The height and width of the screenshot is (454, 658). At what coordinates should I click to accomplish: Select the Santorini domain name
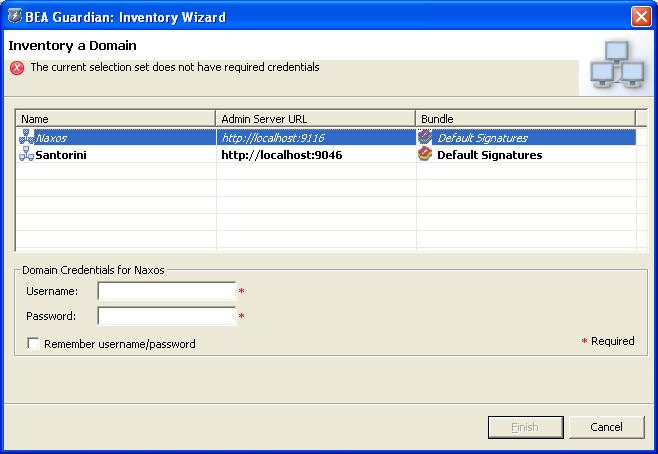tap(61, 155)
